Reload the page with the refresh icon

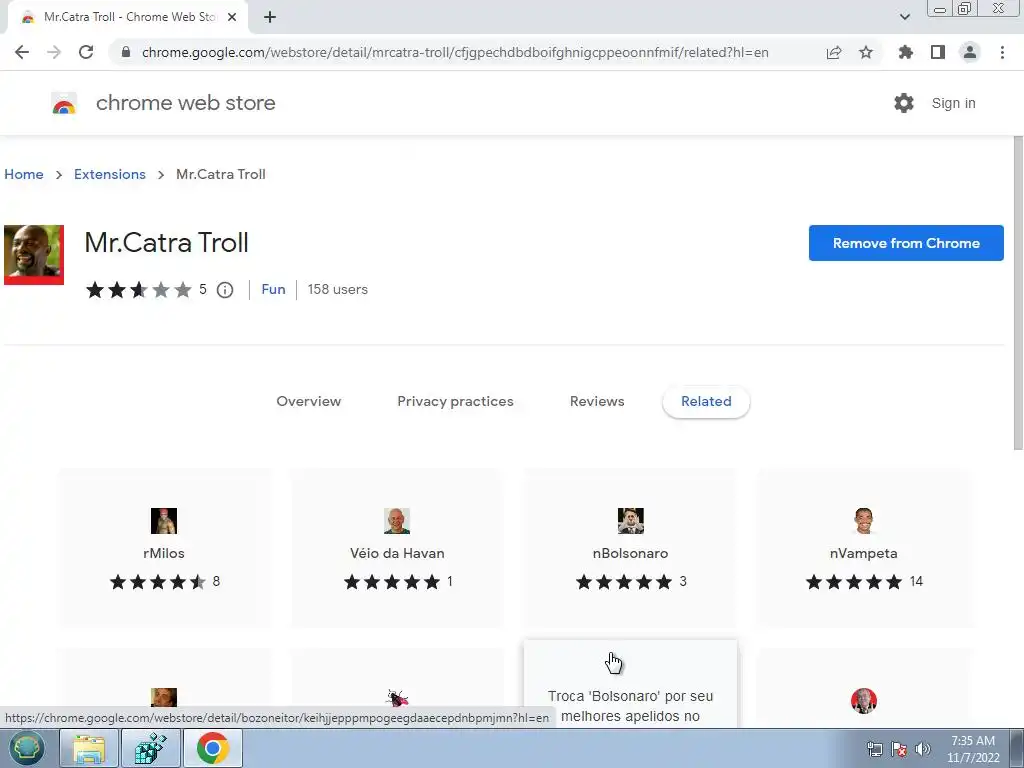(86, 52)
